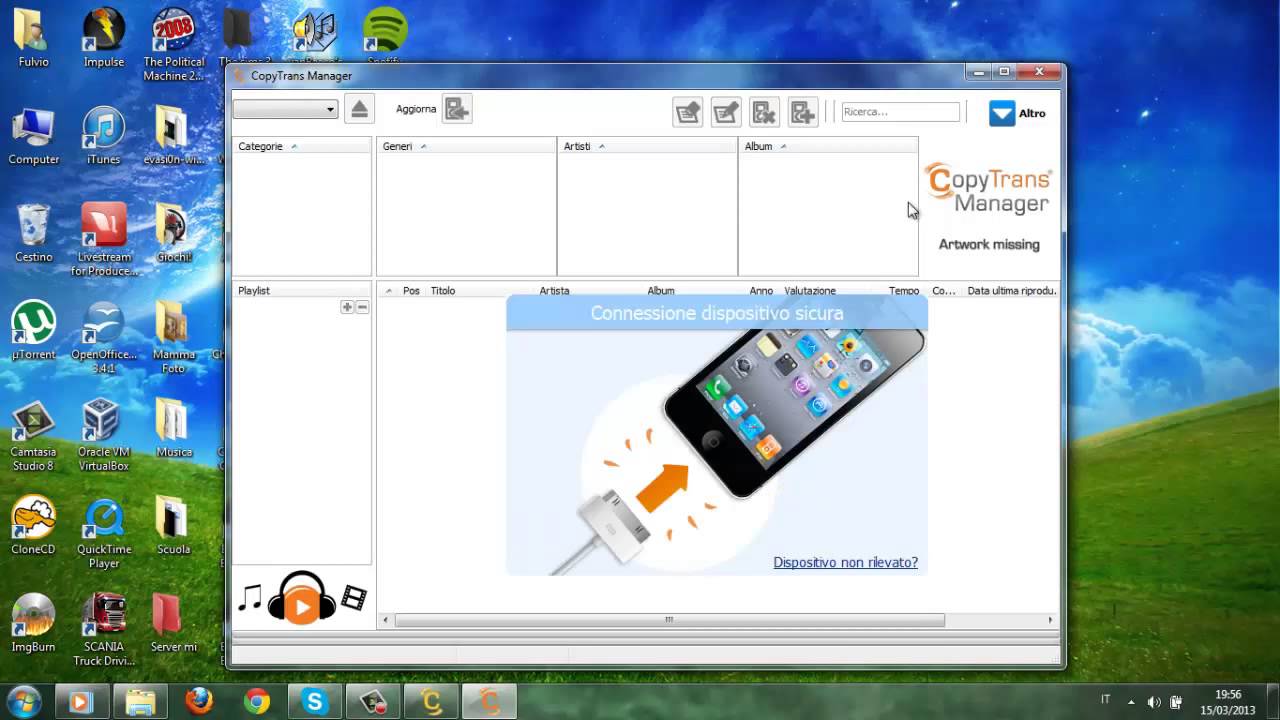
Task: Open the Camtasia Studio 8 shortcut
Action: pyautogui.click(x=33, y=434)
